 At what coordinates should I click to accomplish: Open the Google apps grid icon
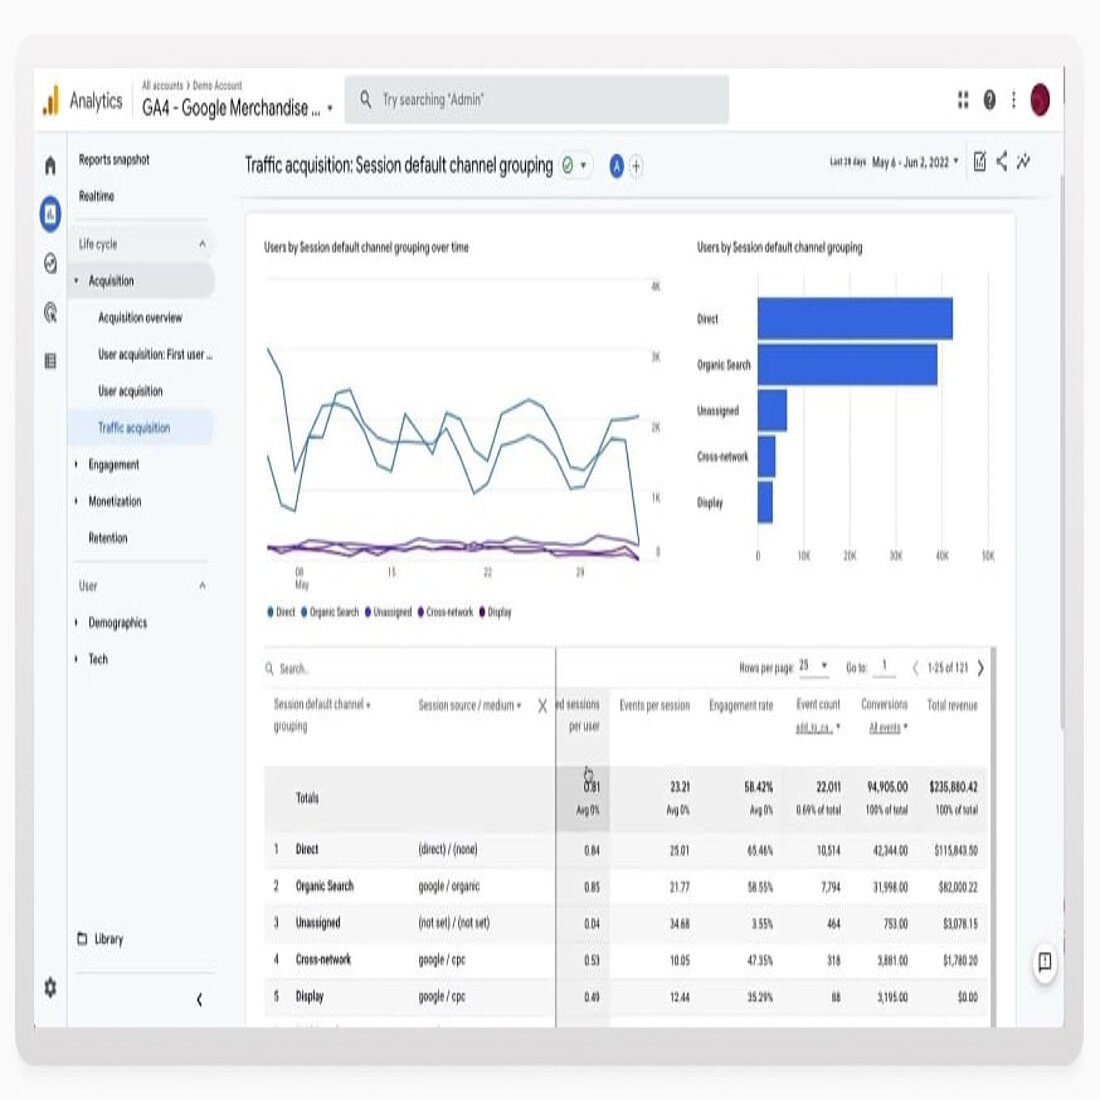click(x=963, y=99)
